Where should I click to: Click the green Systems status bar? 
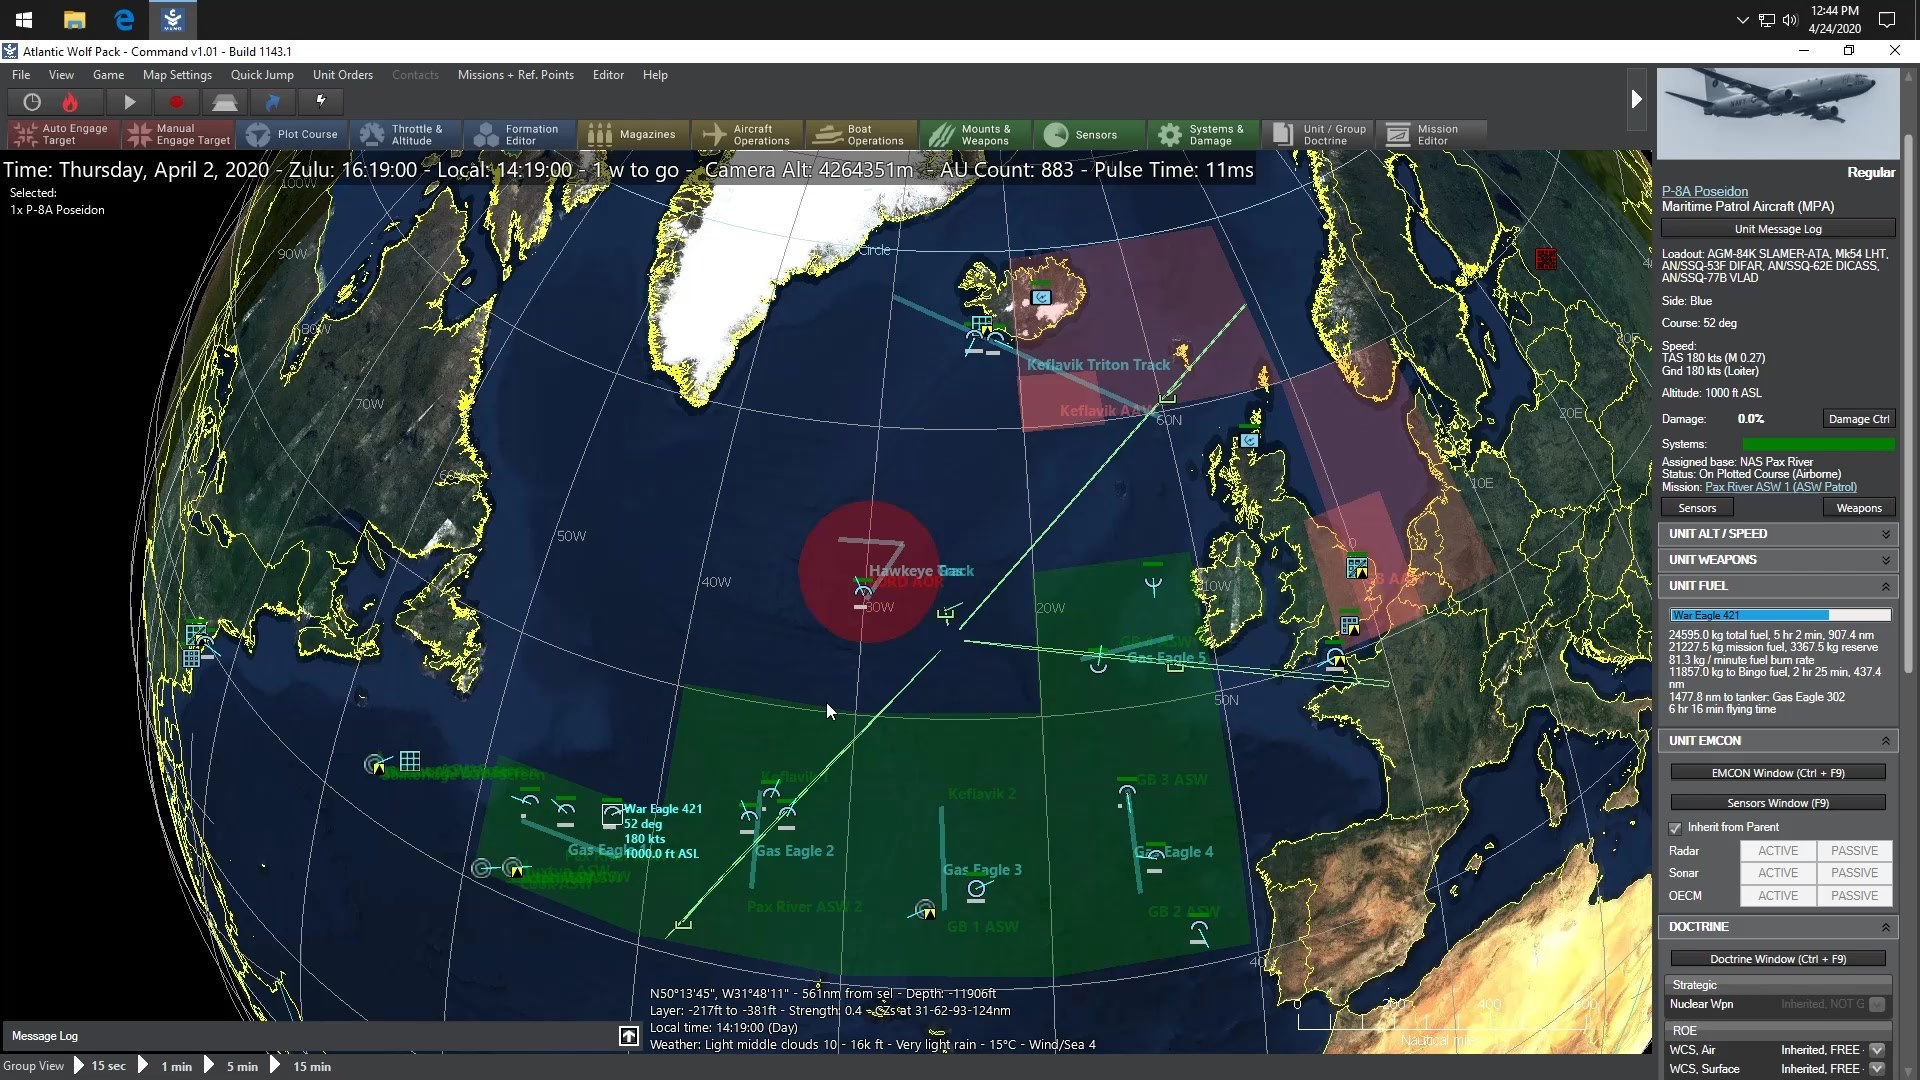(1818, 444)
